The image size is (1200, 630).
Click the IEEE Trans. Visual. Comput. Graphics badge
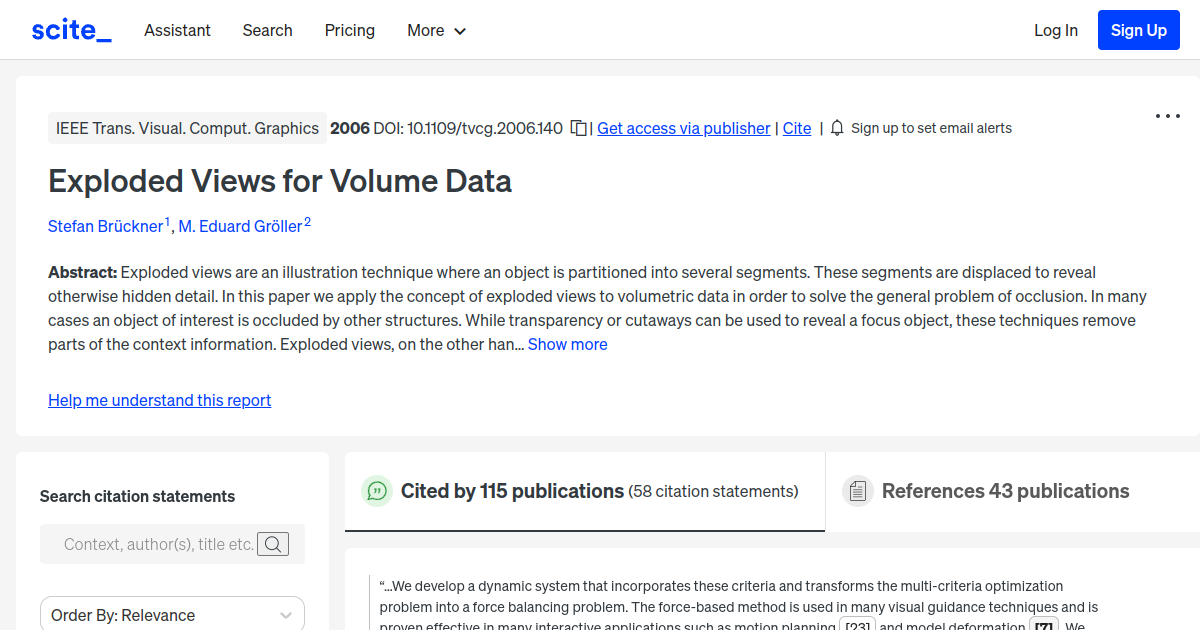(x=187, y=128)
